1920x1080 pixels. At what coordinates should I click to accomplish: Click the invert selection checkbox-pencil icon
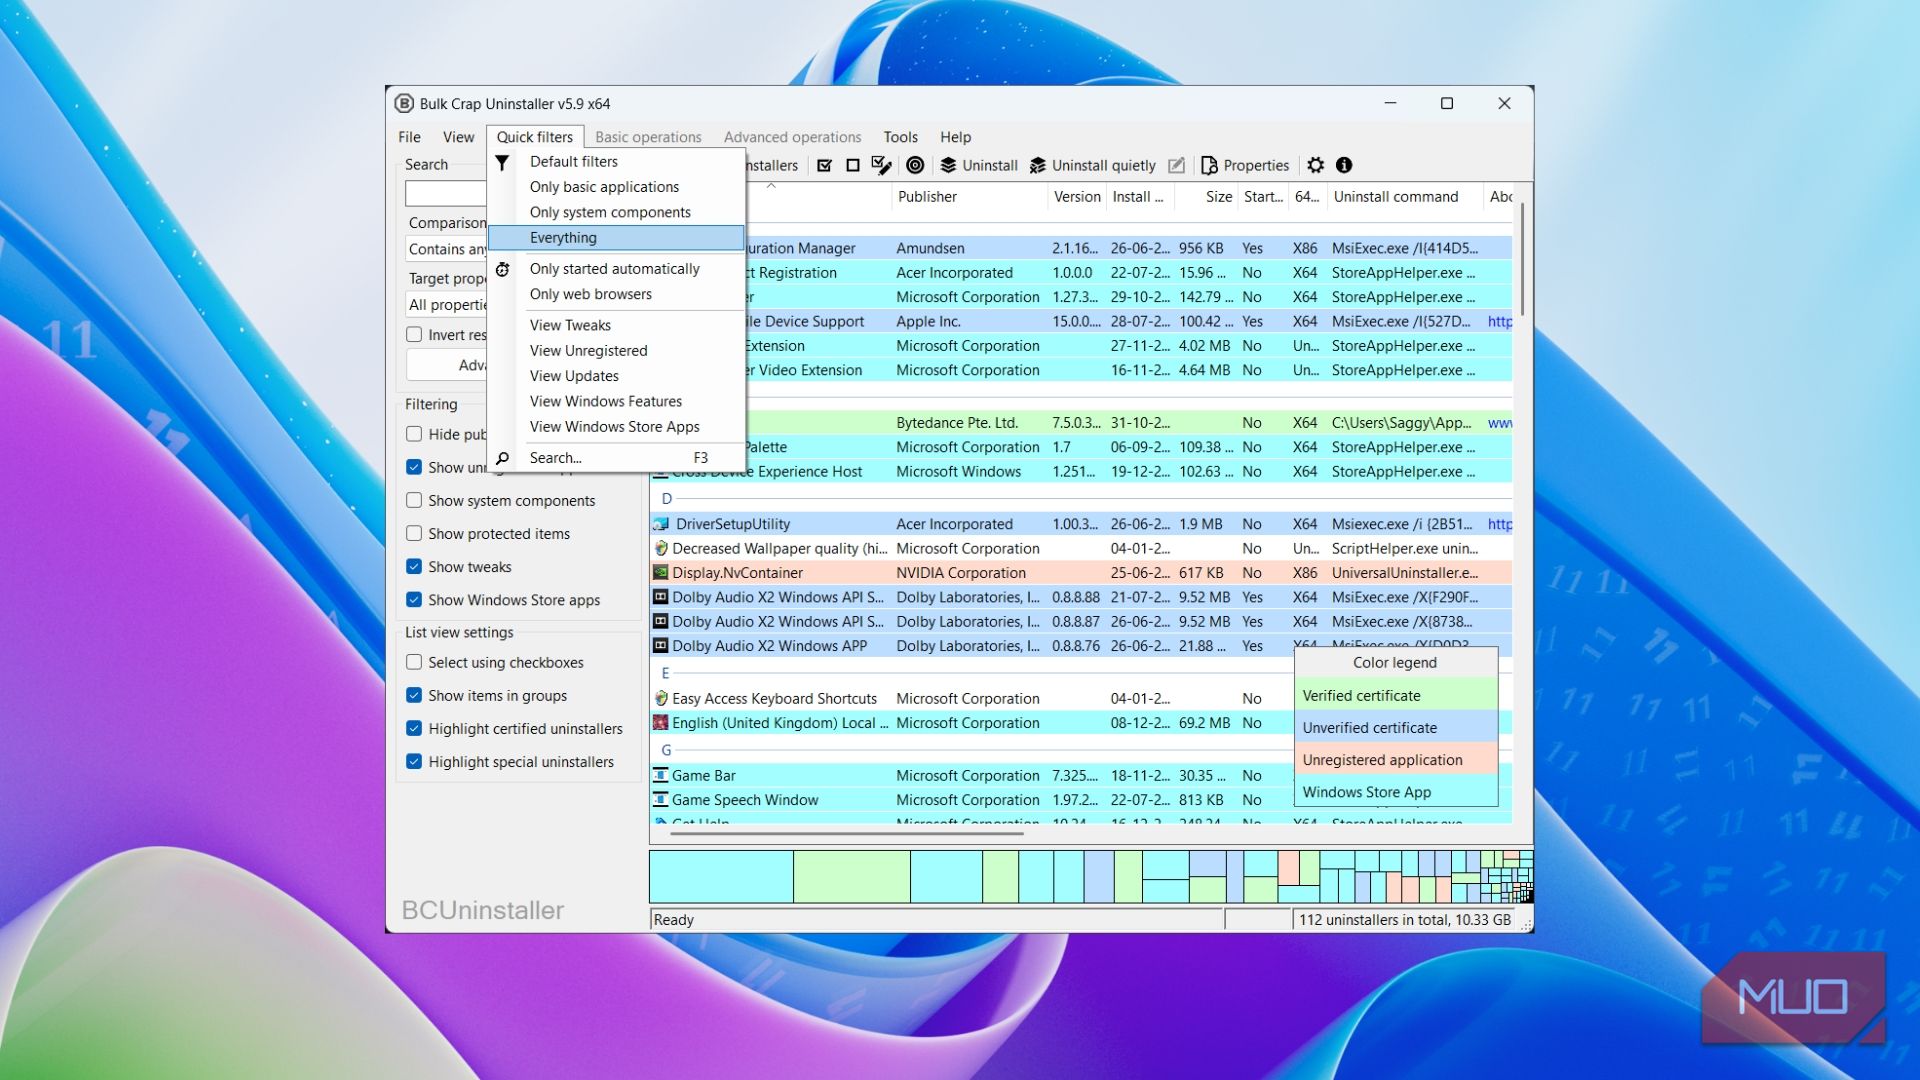pos(882,166)
